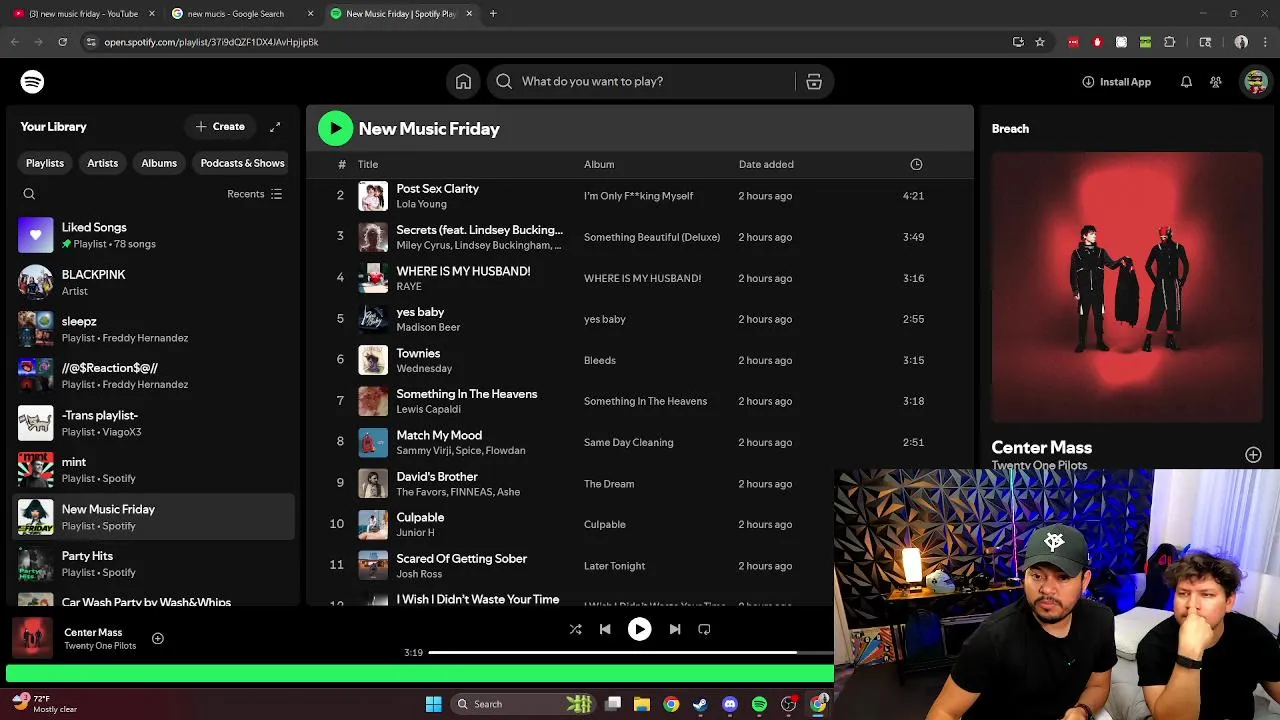The width and height of the screenshot is (1280, 720).
Task: Open the -Trans playlist-
Action: coord(155,423)
